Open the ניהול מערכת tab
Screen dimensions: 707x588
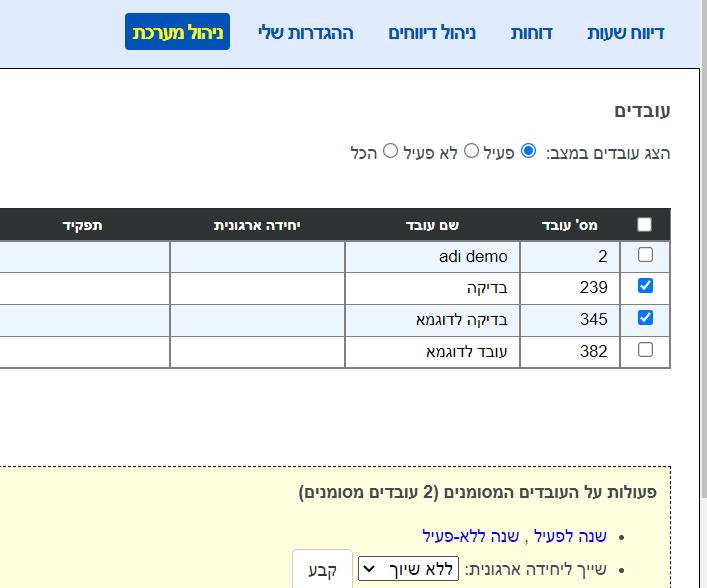click(177, 32)
